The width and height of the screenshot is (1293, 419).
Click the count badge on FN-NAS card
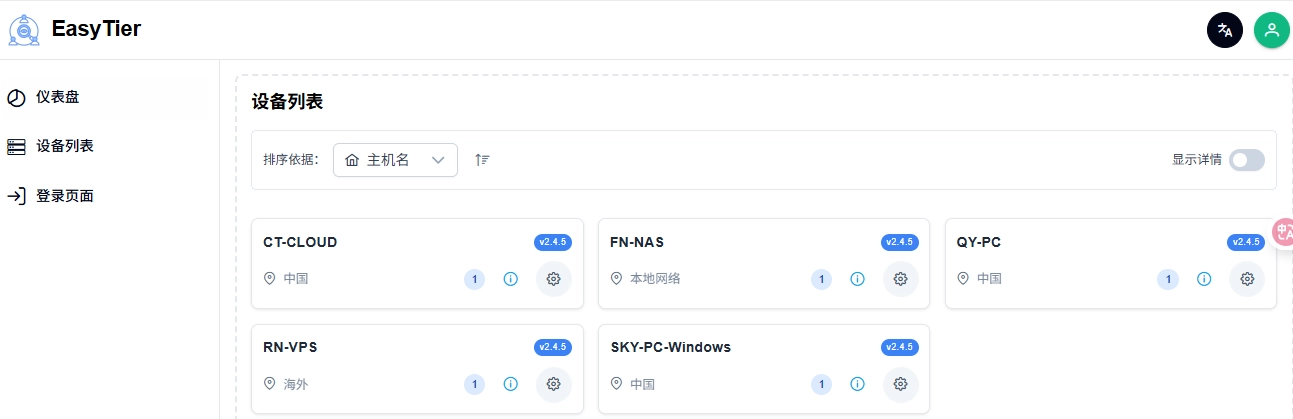click(x=821, y=279)
